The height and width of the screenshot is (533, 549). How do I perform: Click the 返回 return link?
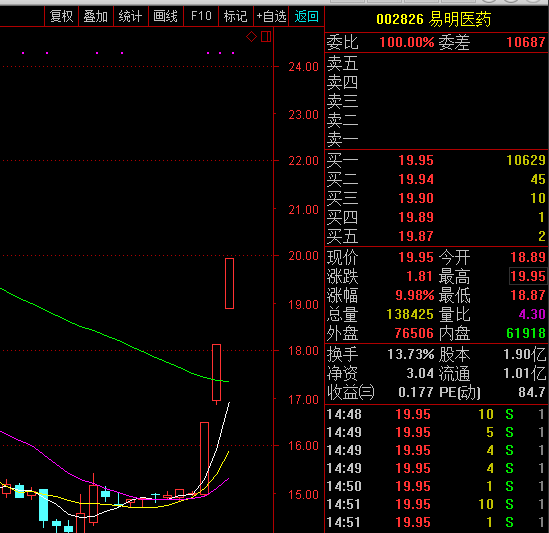point(306,16)
